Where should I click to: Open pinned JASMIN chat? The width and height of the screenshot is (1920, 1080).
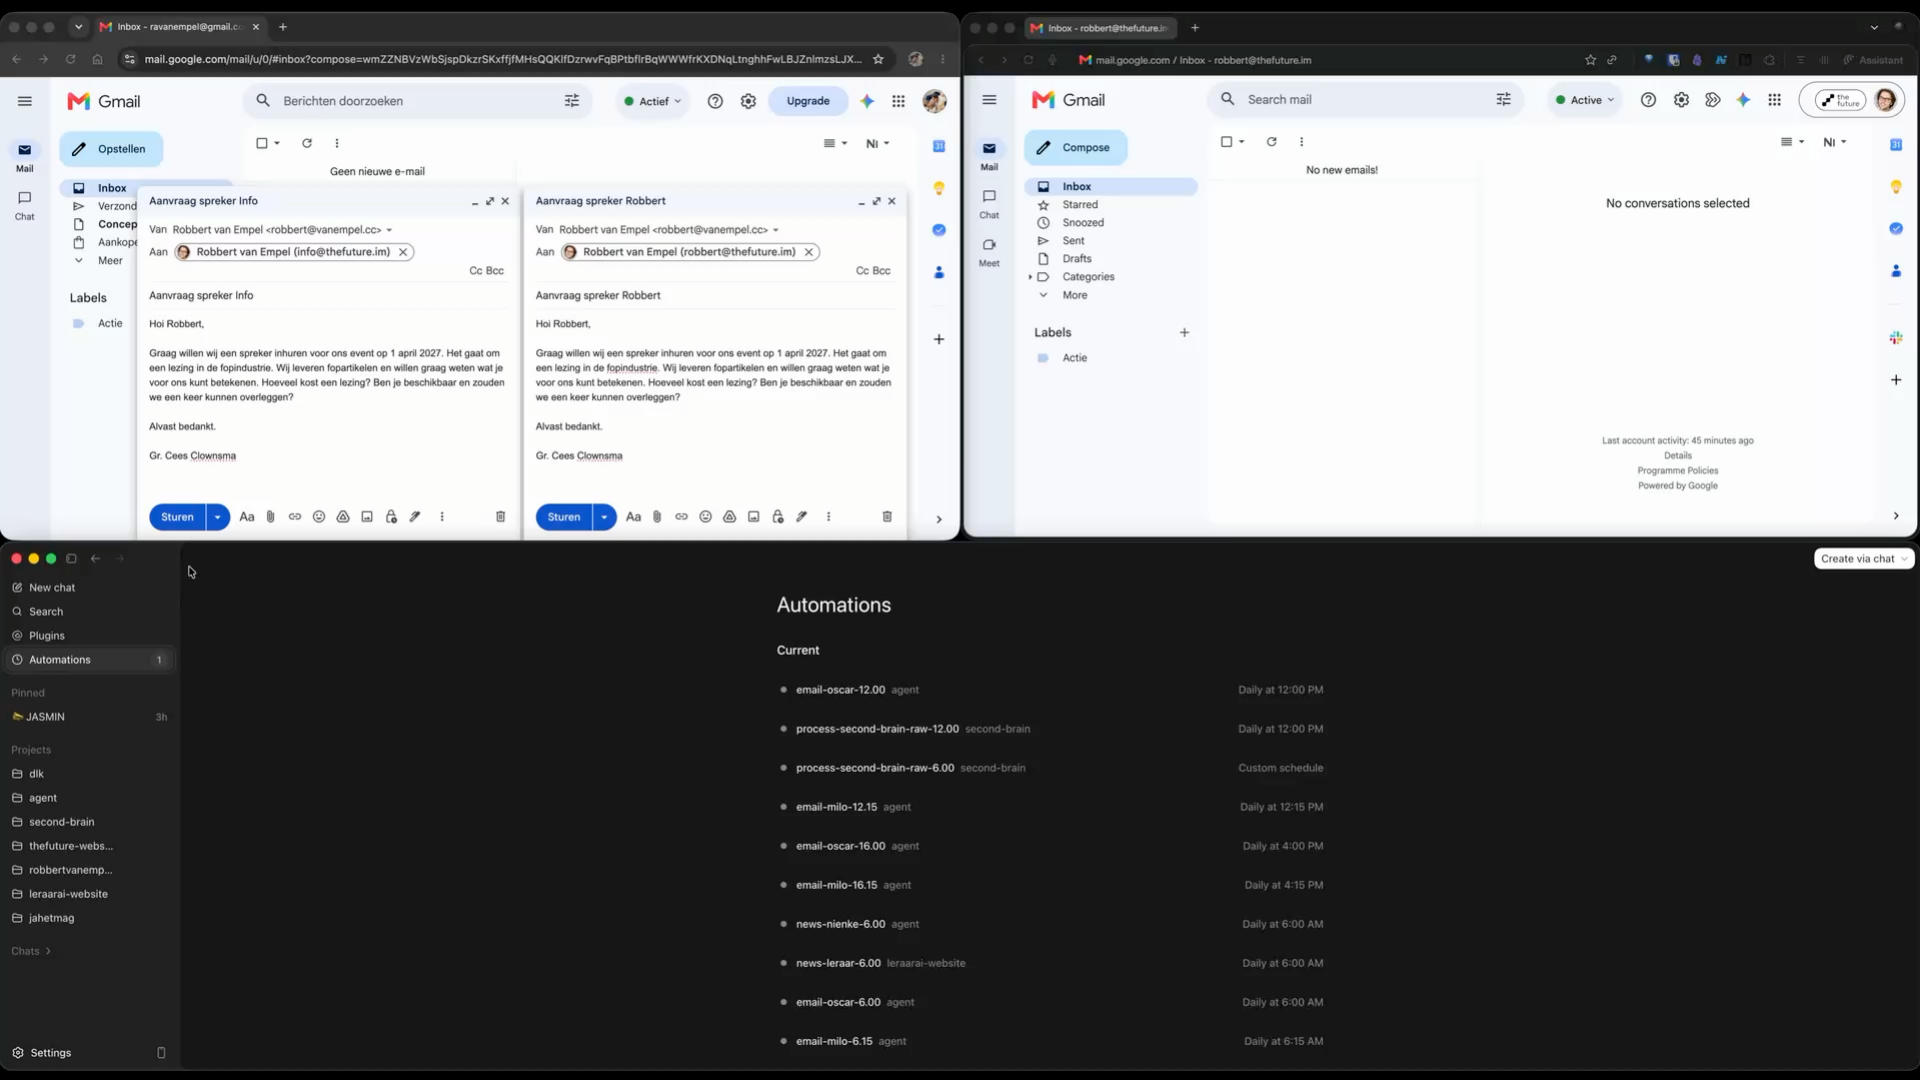[89, 717]
